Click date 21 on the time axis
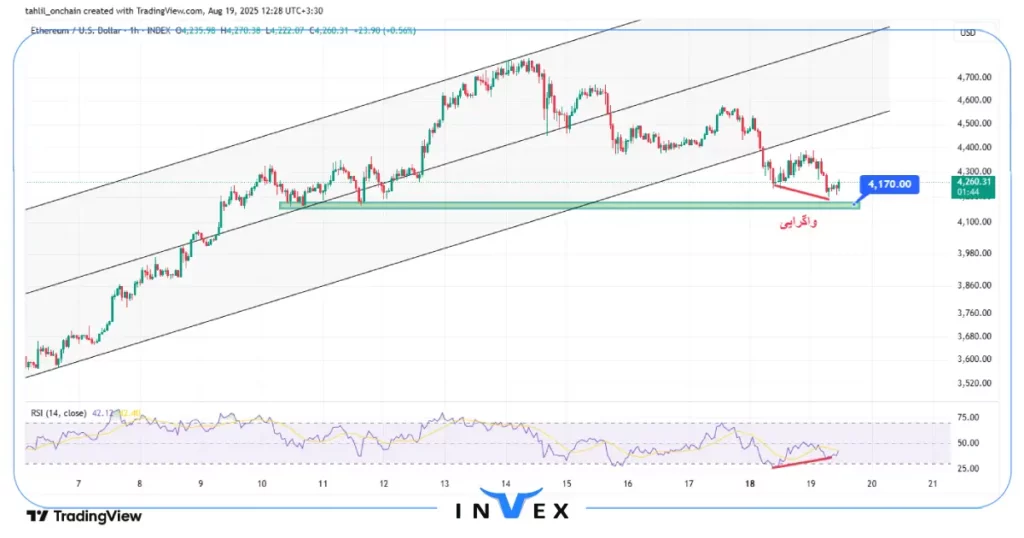 (932, 484)
